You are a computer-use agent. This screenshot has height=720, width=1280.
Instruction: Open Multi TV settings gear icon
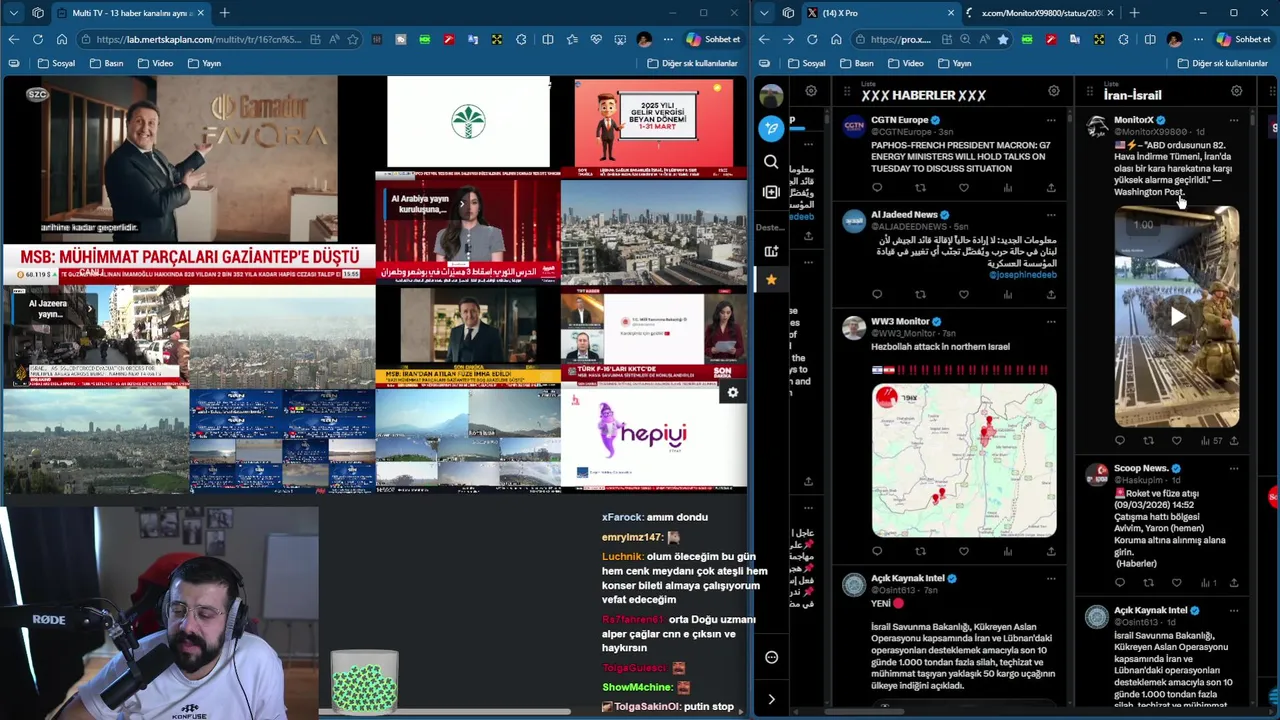(733, 393)
